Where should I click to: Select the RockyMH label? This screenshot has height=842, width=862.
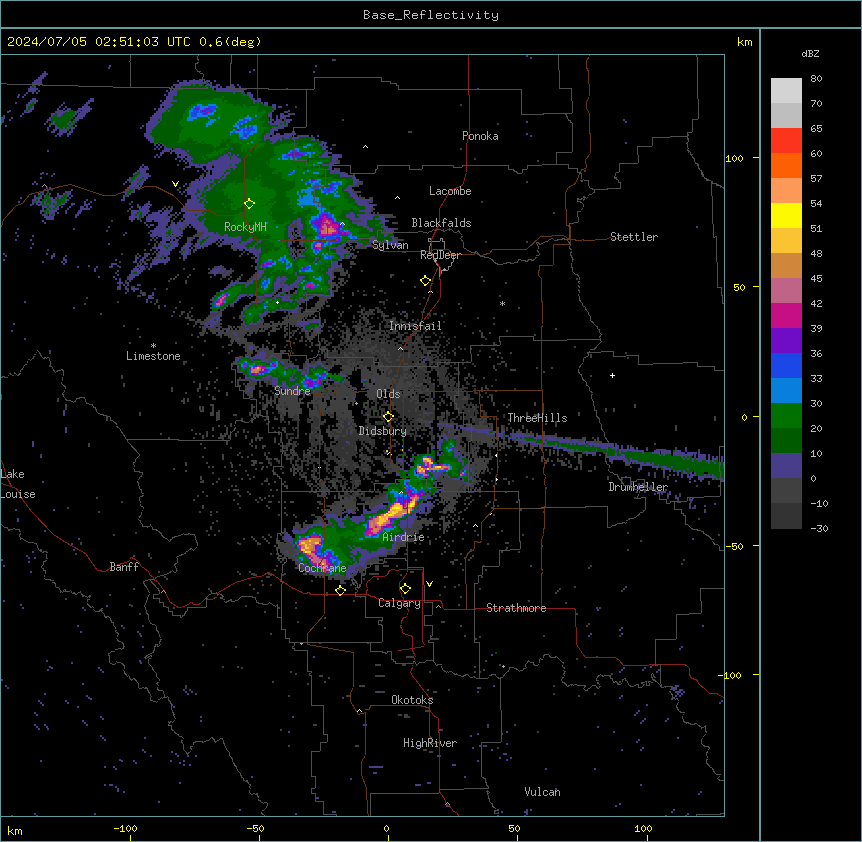245,226
